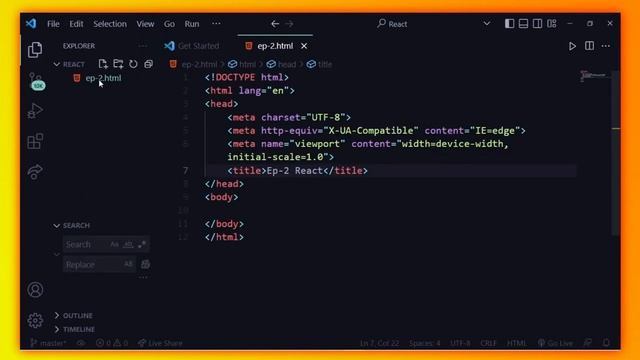Click Go Live in the status bar

[x=555, y=343]
